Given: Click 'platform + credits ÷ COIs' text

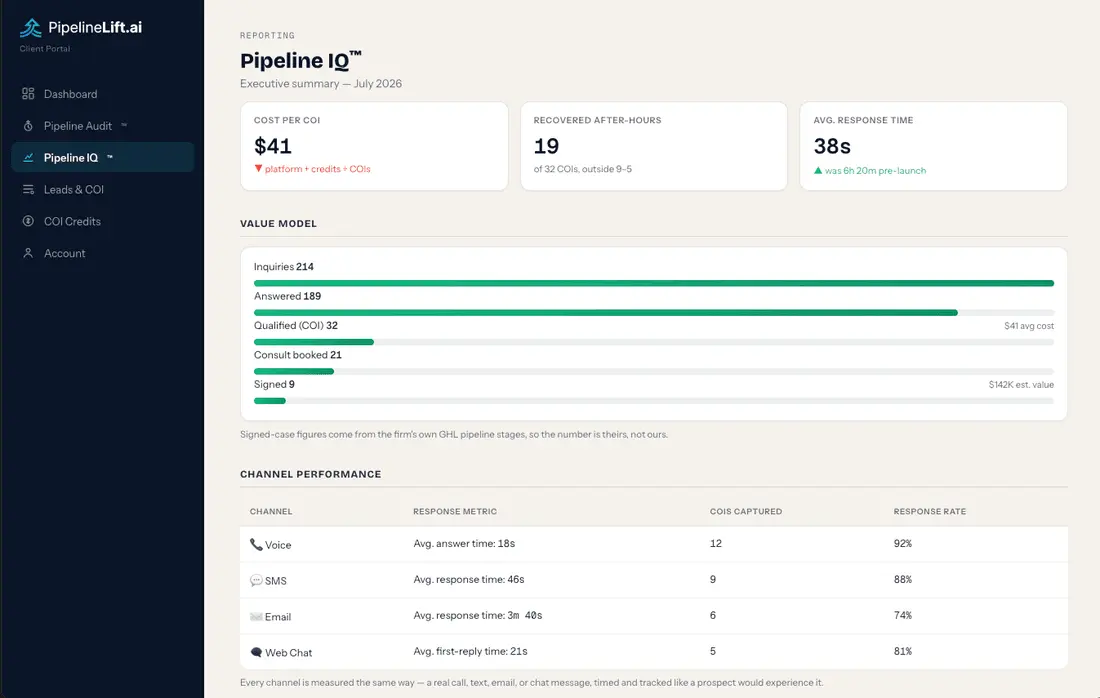Looking at the screenshot, I should [x=318, y=169].
